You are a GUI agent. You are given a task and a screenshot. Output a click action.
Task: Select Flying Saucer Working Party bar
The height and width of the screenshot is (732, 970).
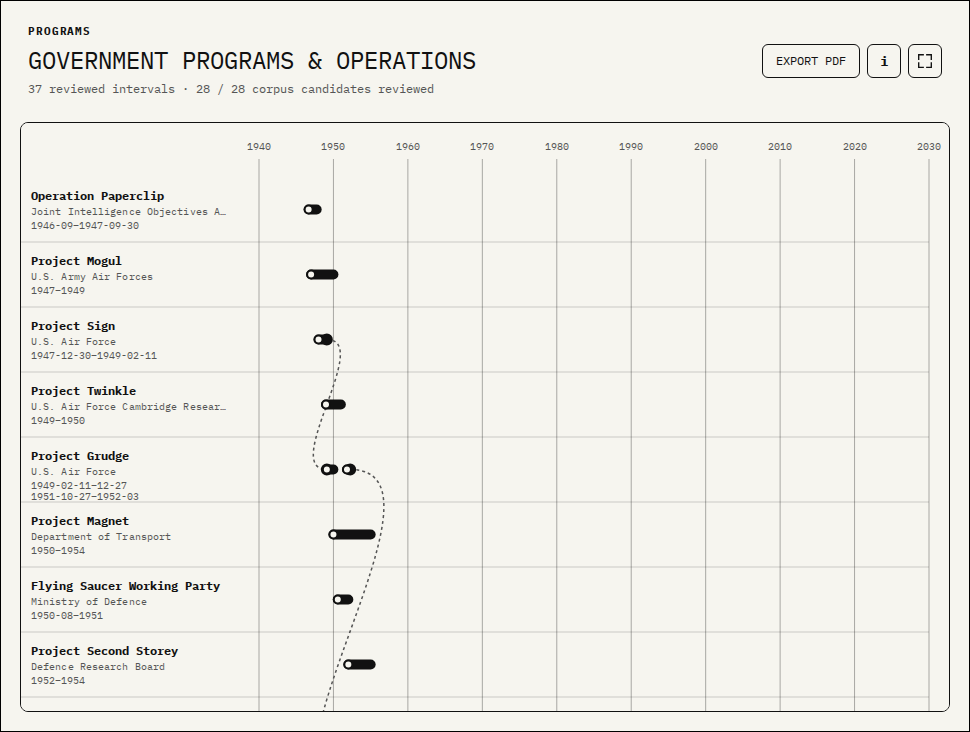pyautogui.click(x=343, y=600)
